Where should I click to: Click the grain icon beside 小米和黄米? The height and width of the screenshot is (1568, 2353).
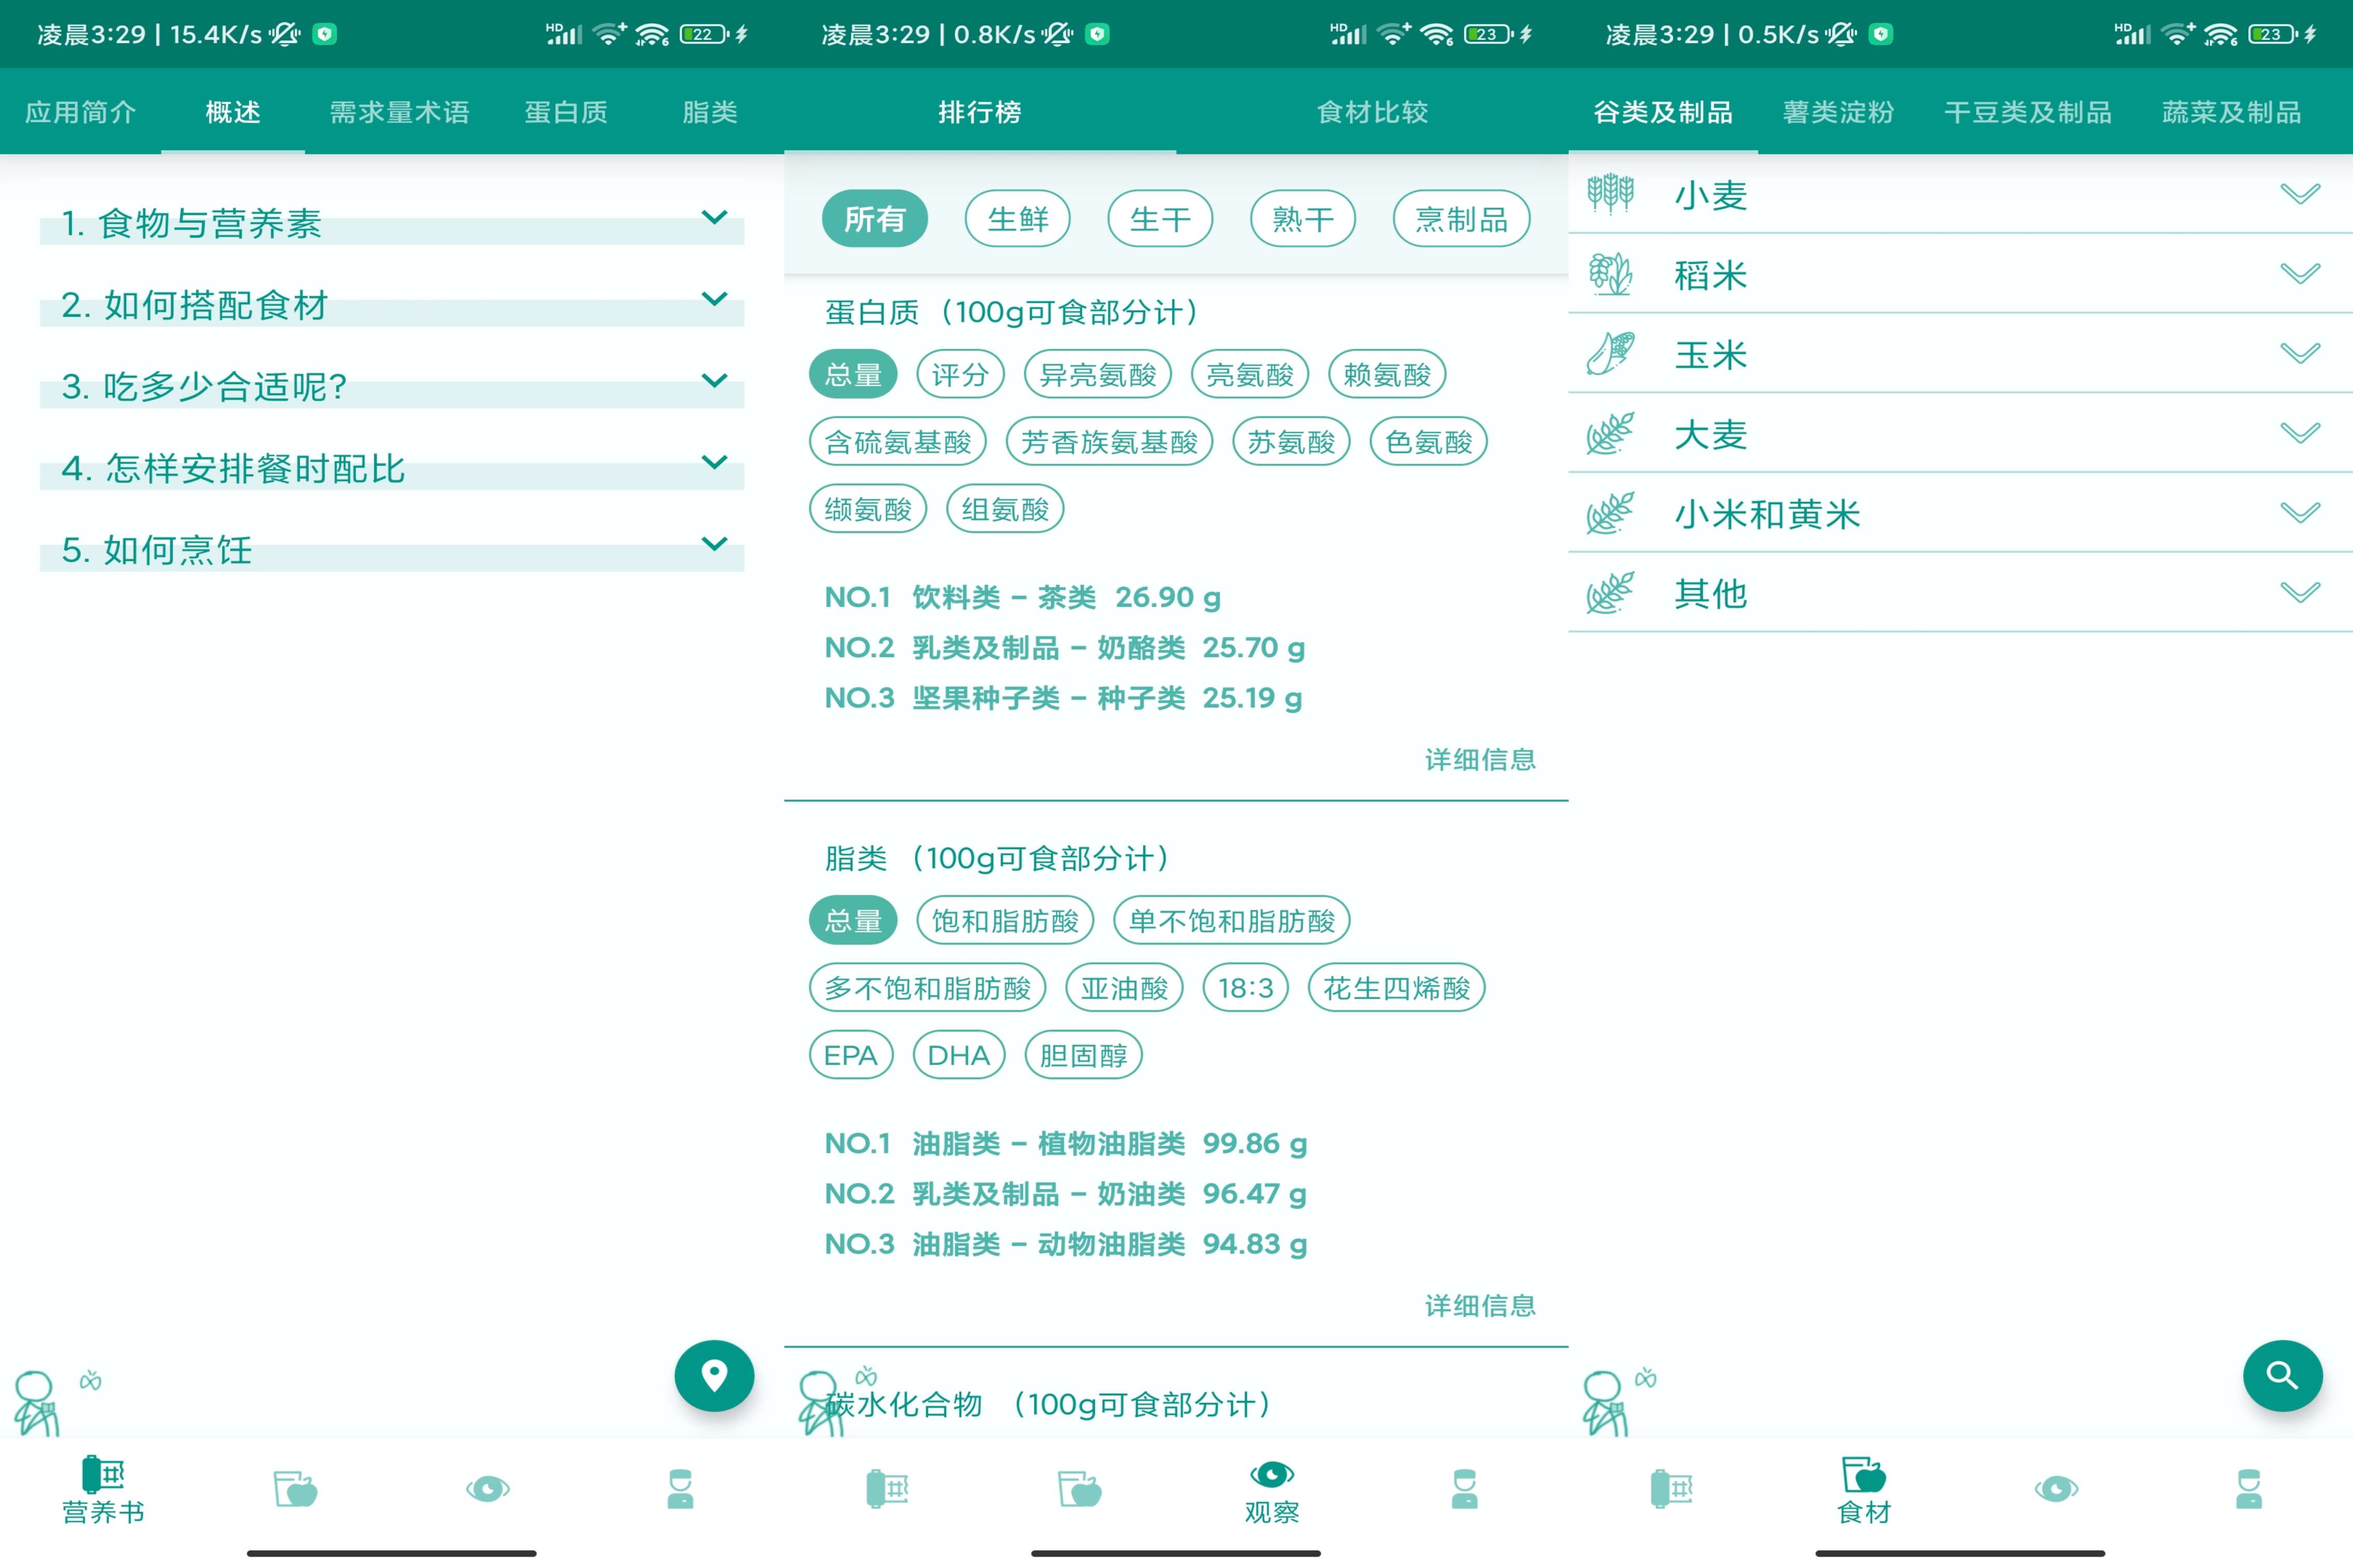pyautogui.click(x=1610, y=513)
